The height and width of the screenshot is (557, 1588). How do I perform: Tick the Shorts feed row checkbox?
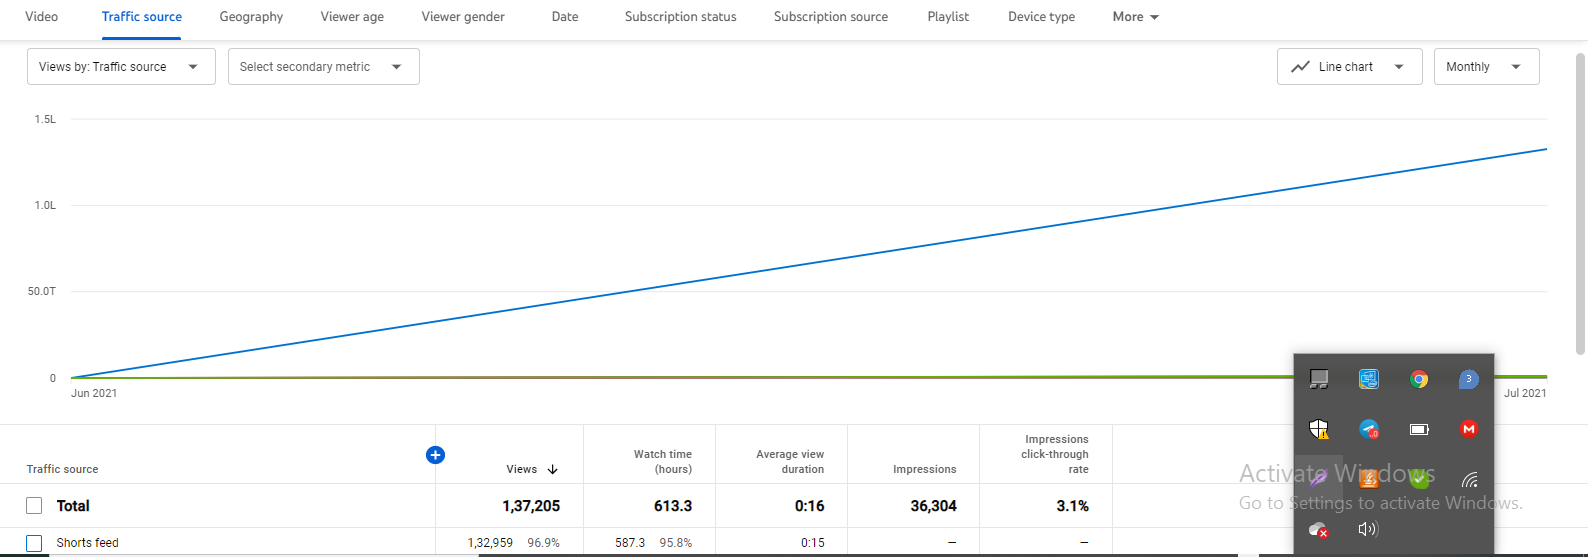click(34, 543)
